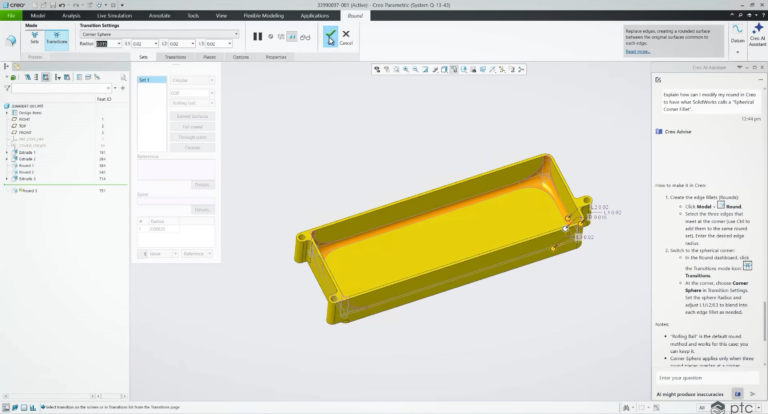Click the Zoom In icon in graphics toolbar

click(x=406, y=70)
